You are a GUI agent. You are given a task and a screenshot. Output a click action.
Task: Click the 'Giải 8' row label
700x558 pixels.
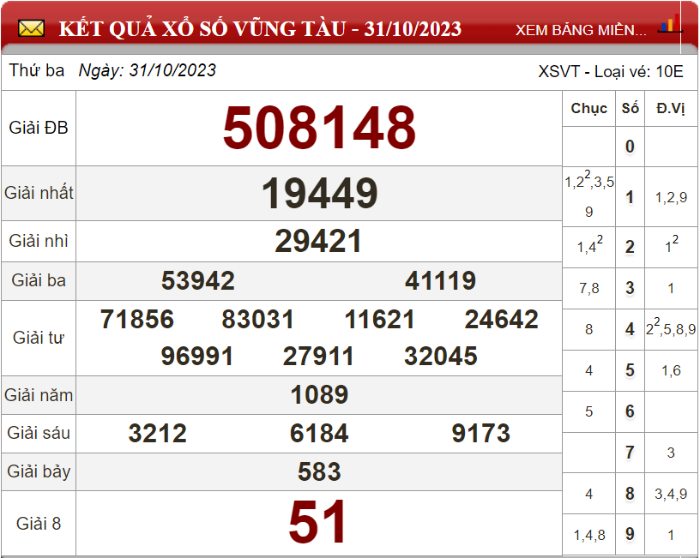click(x=38, y=524)
